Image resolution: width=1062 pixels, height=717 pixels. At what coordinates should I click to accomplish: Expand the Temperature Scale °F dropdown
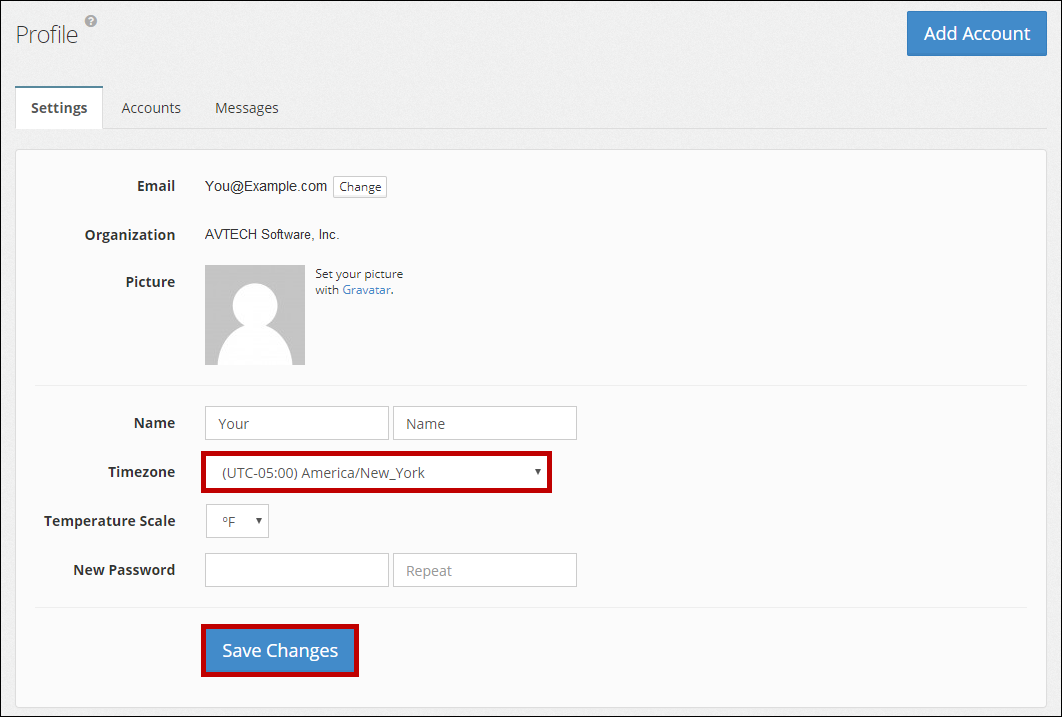[237, 521]
